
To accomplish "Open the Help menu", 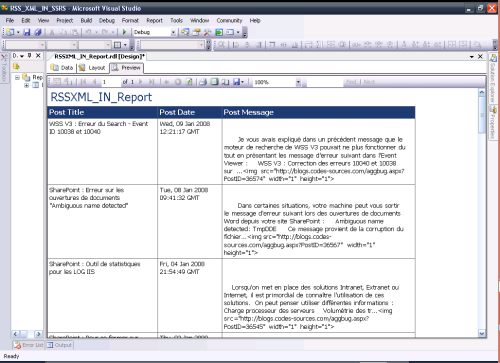I will point(255,20).
